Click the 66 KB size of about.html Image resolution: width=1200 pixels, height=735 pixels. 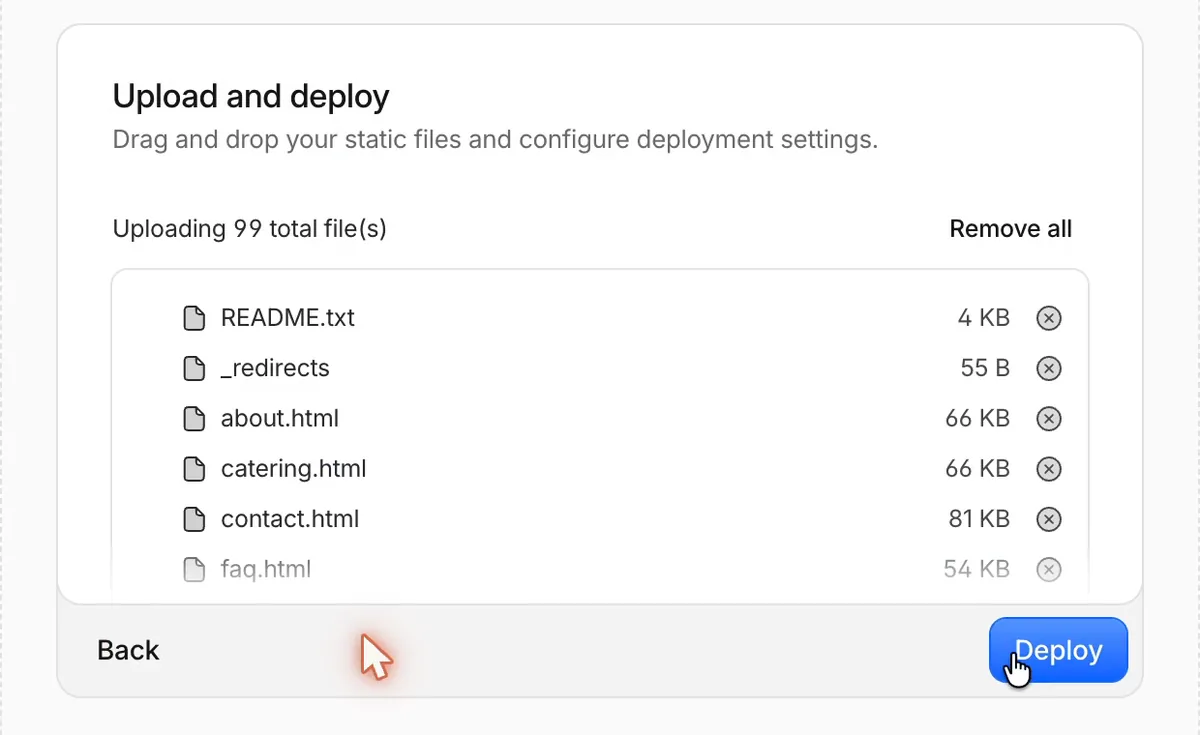coord(978,418)
